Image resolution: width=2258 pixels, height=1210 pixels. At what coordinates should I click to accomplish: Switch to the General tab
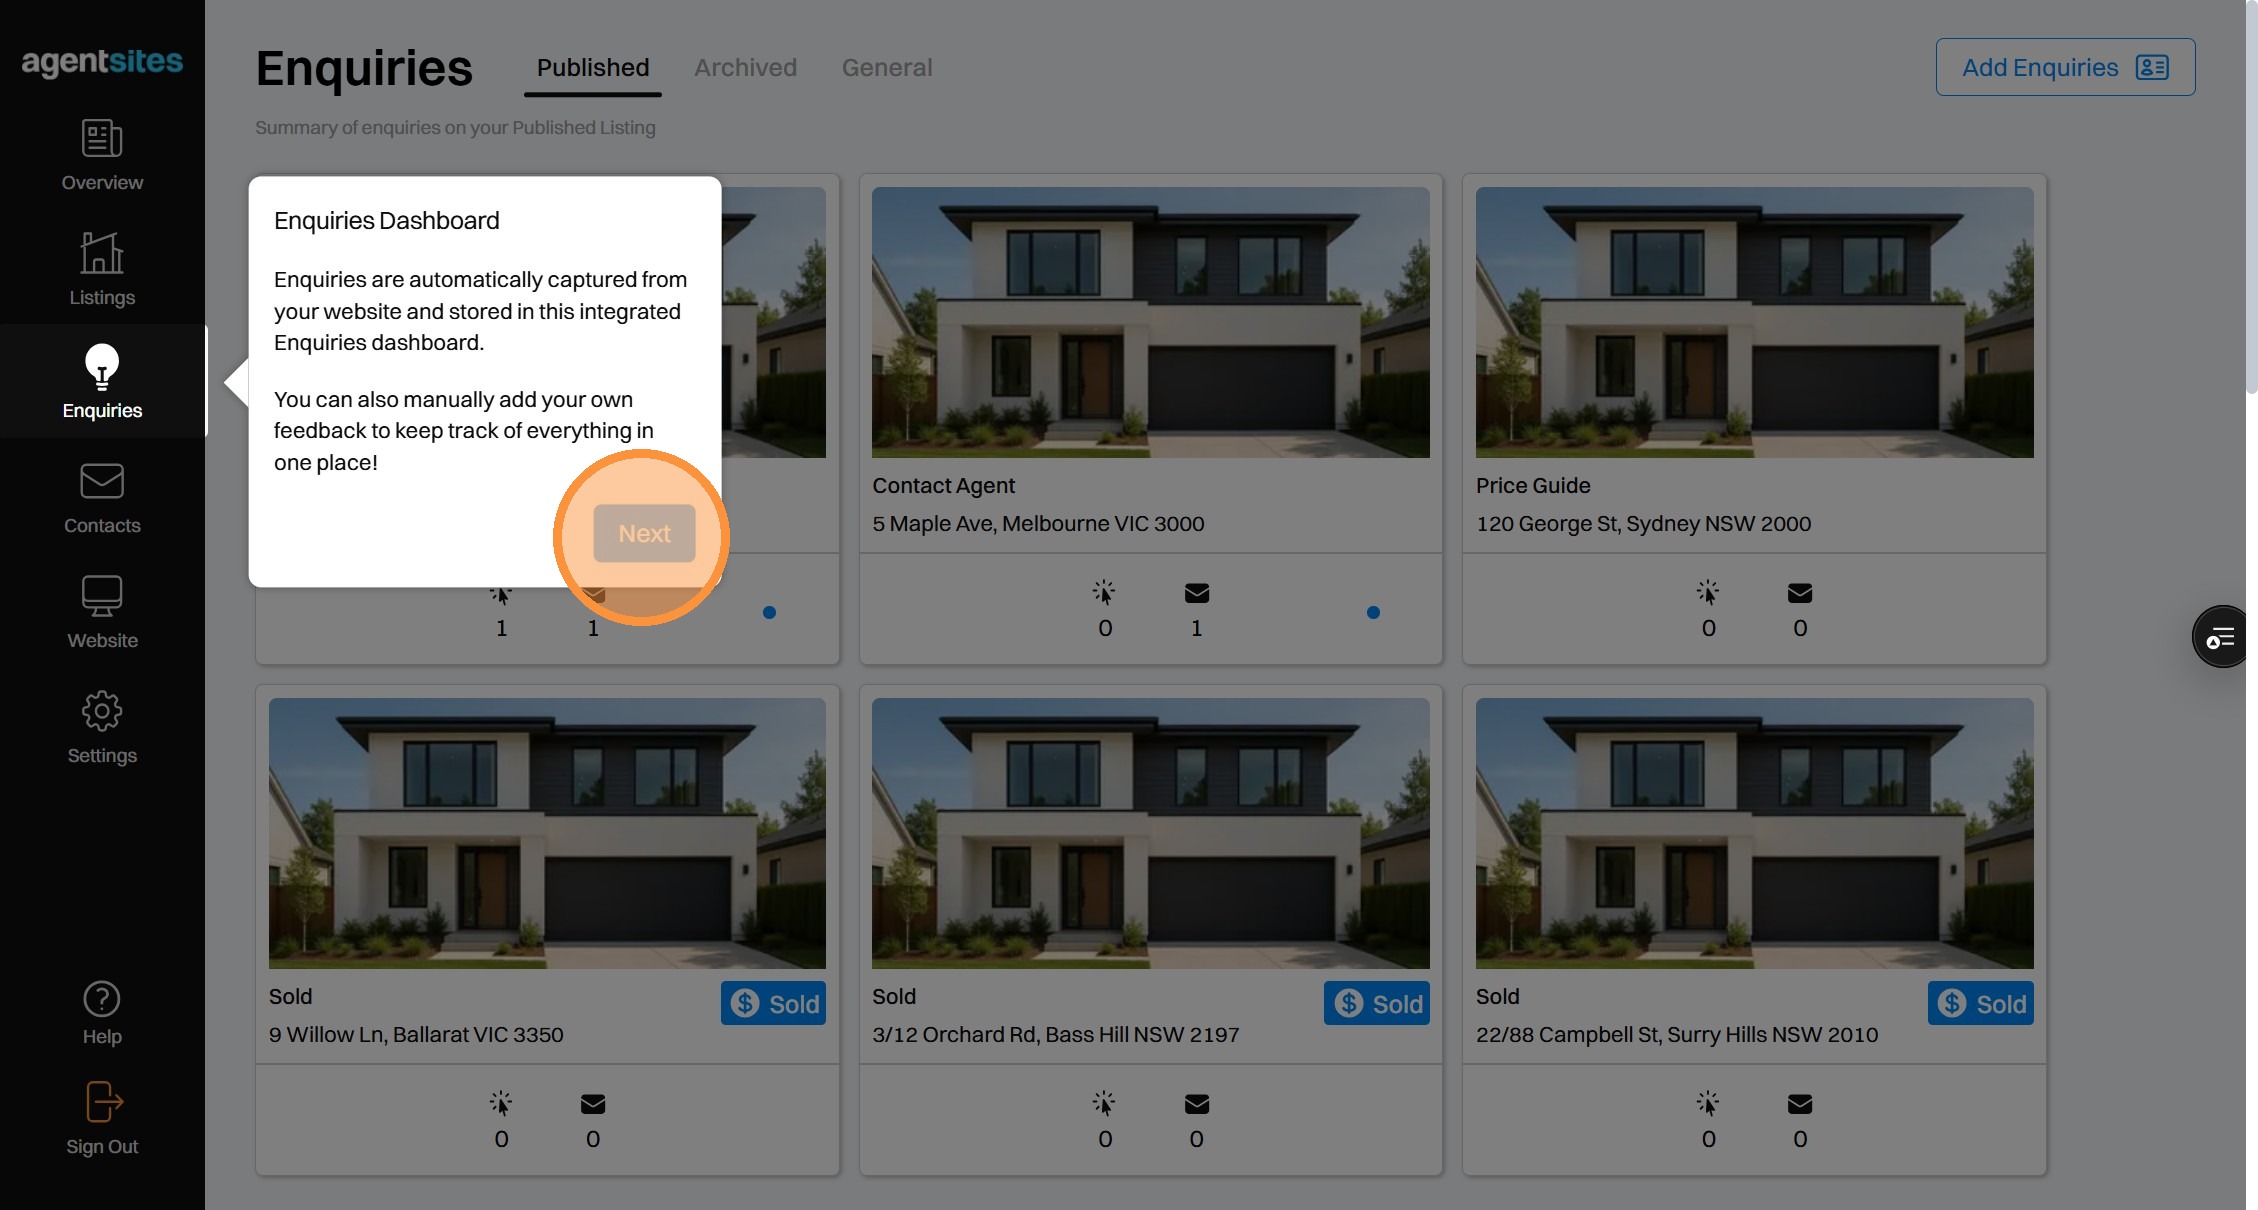886,67
